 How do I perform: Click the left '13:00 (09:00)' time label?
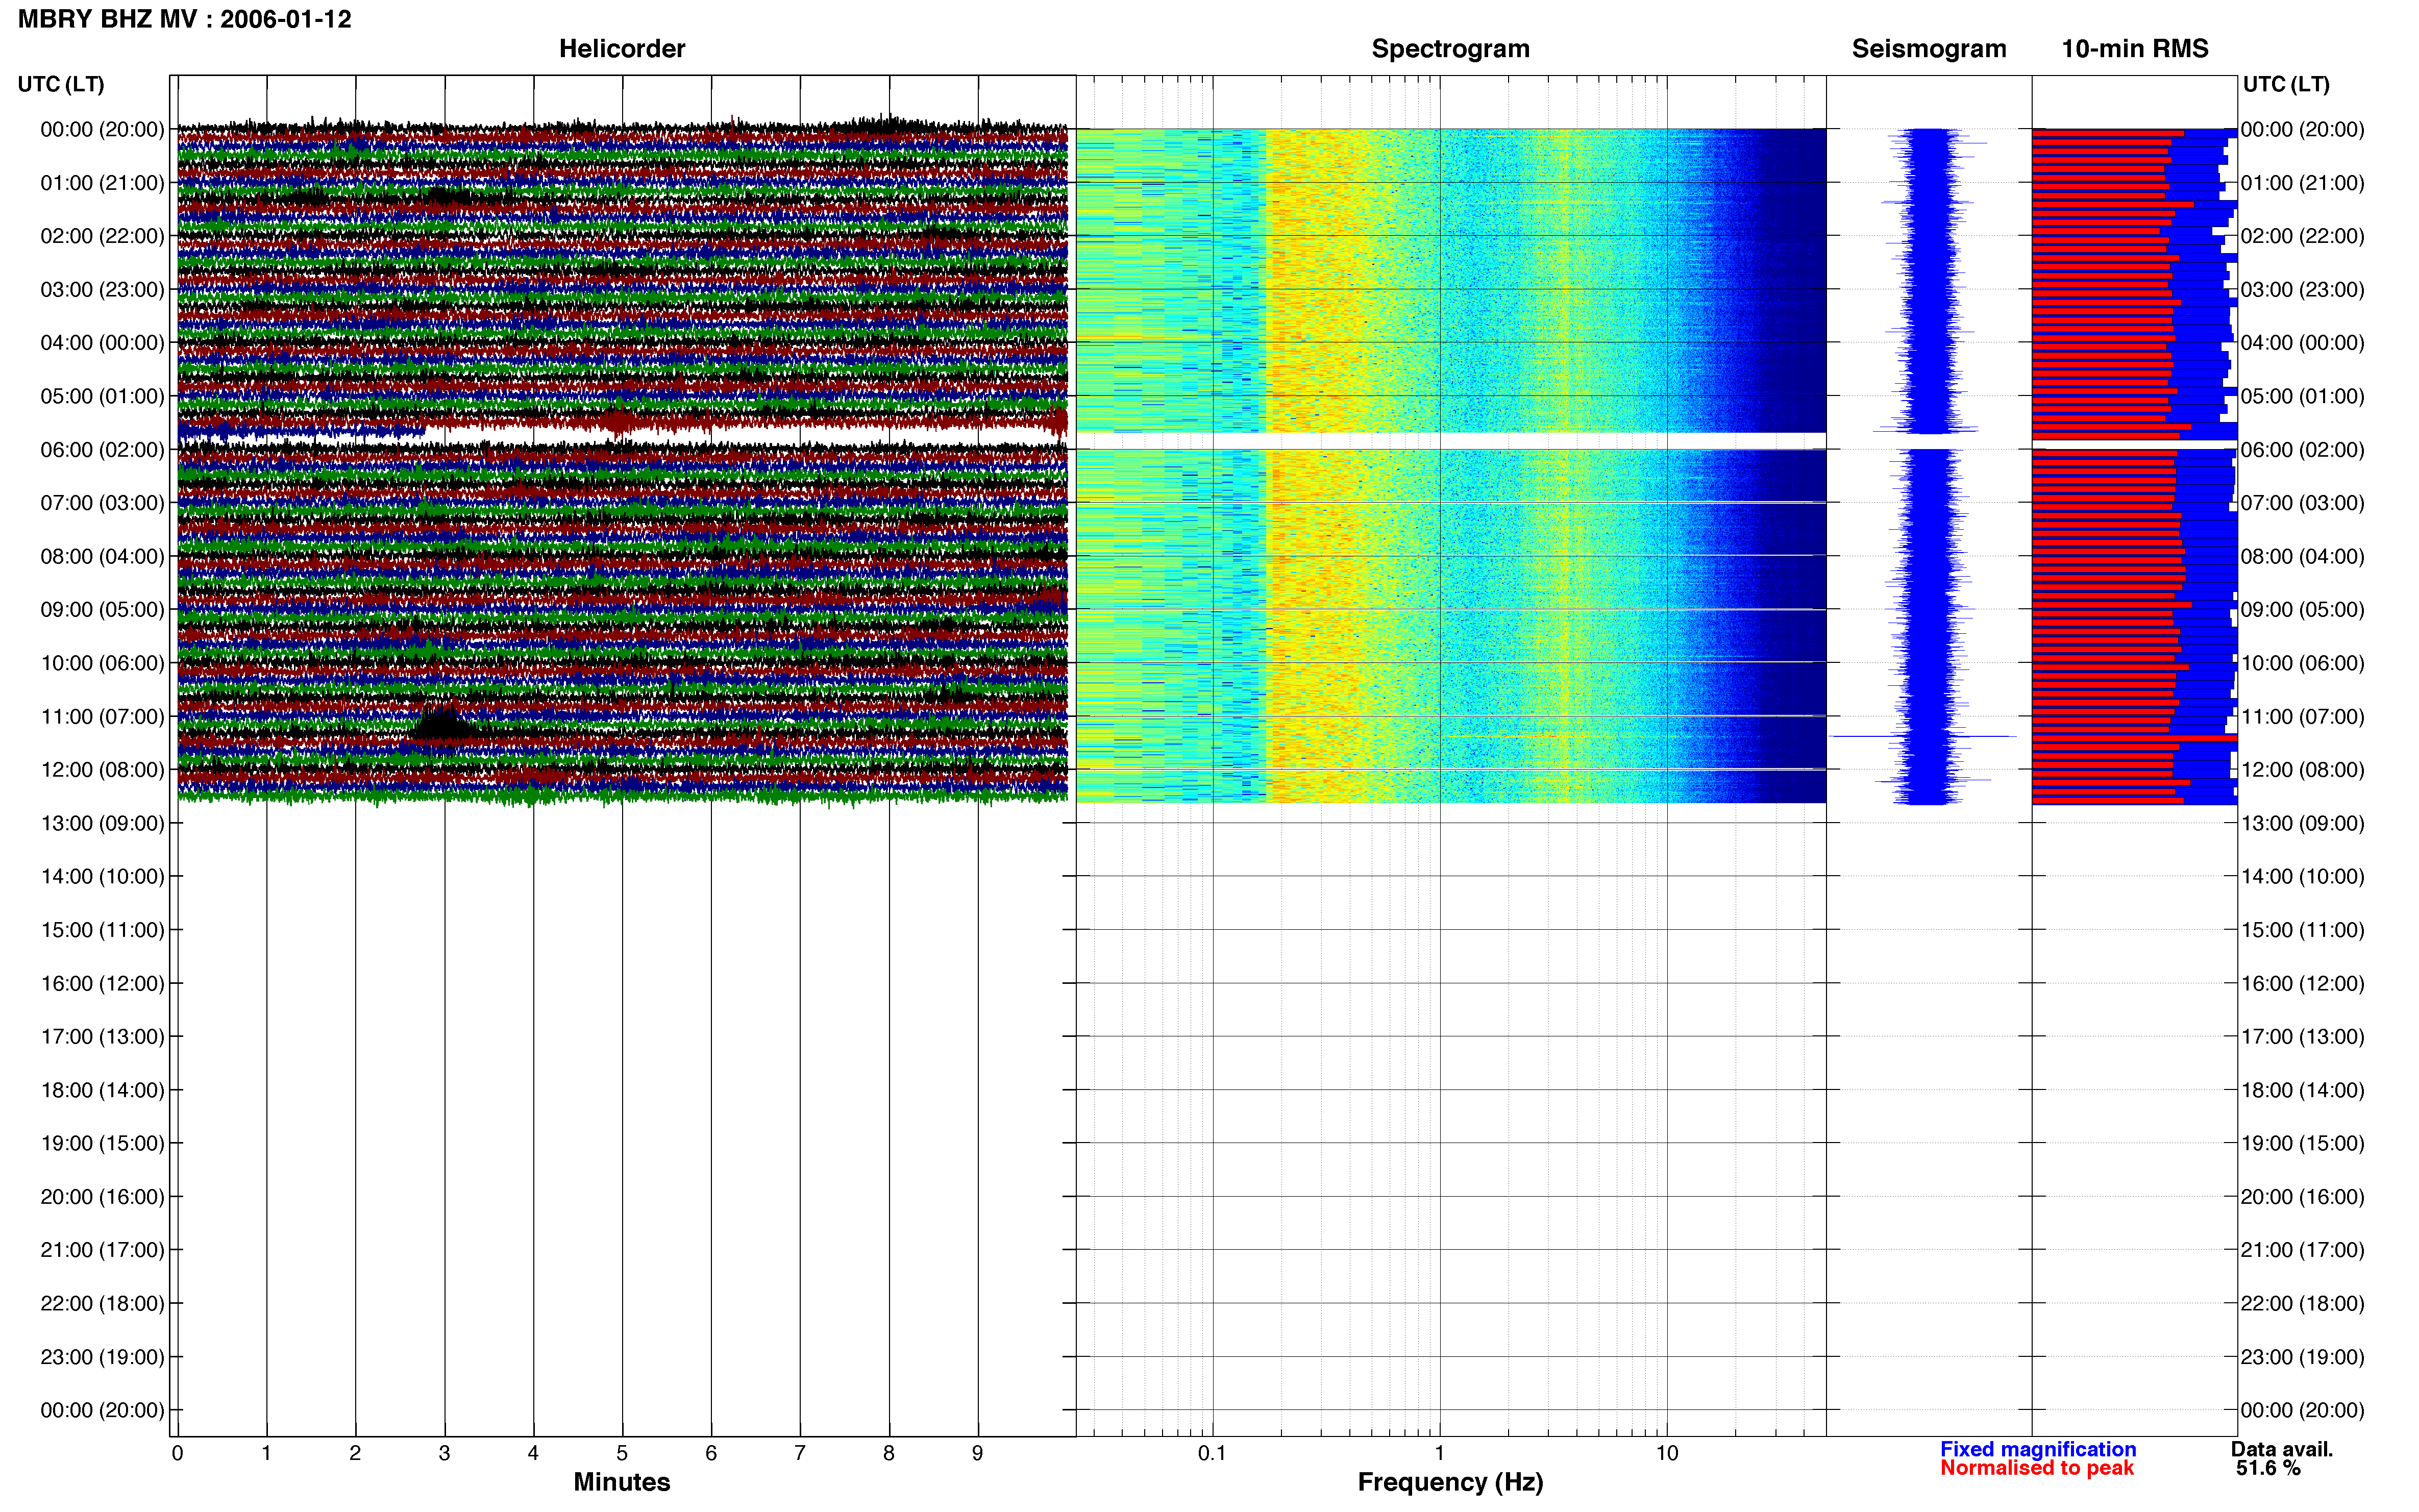(102, 824)
